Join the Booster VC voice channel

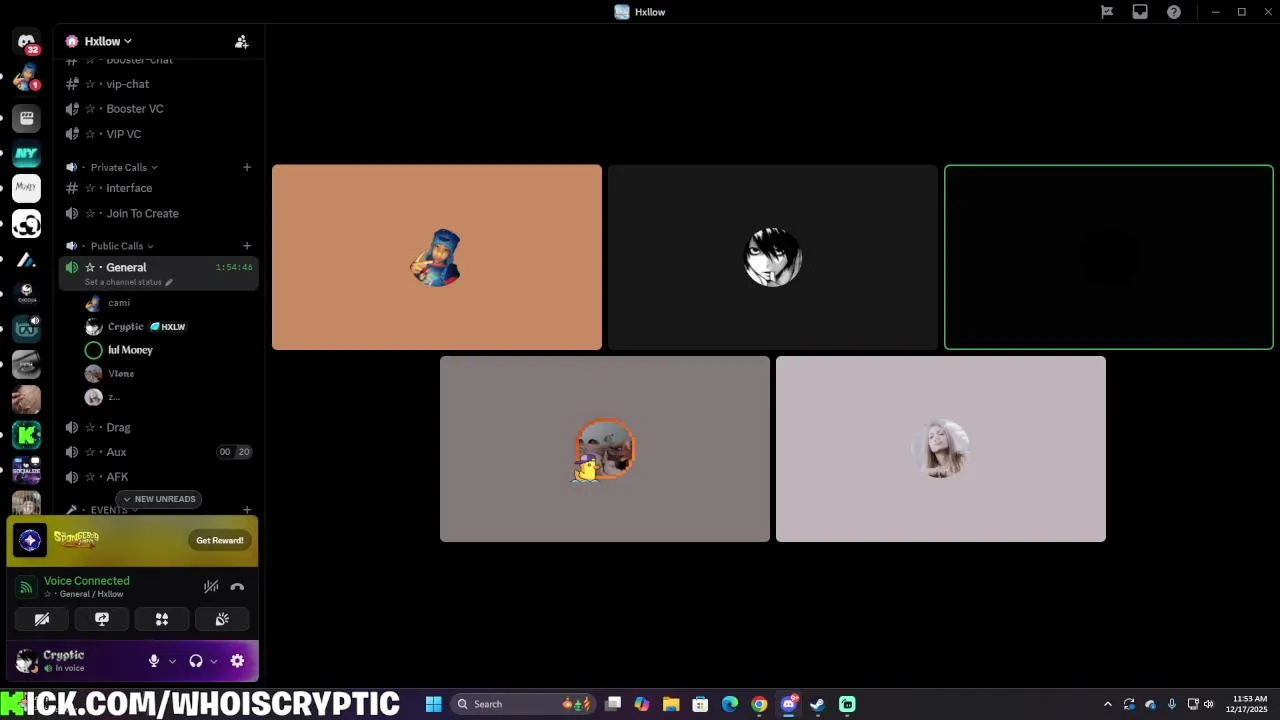(x=159, y=109)
